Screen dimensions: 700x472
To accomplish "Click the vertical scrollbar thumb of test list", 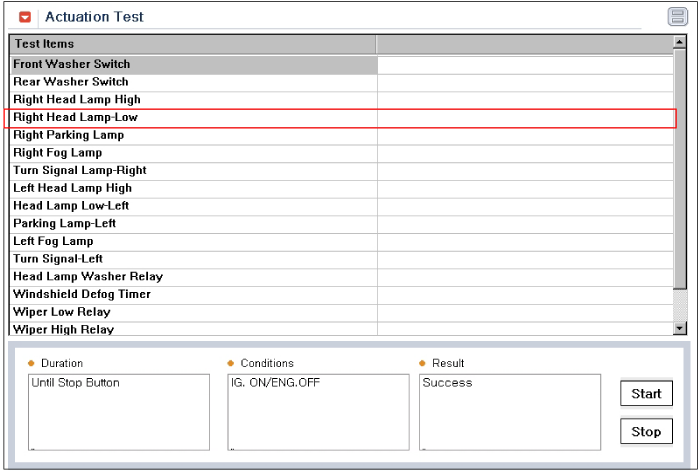I will (679, 169).
